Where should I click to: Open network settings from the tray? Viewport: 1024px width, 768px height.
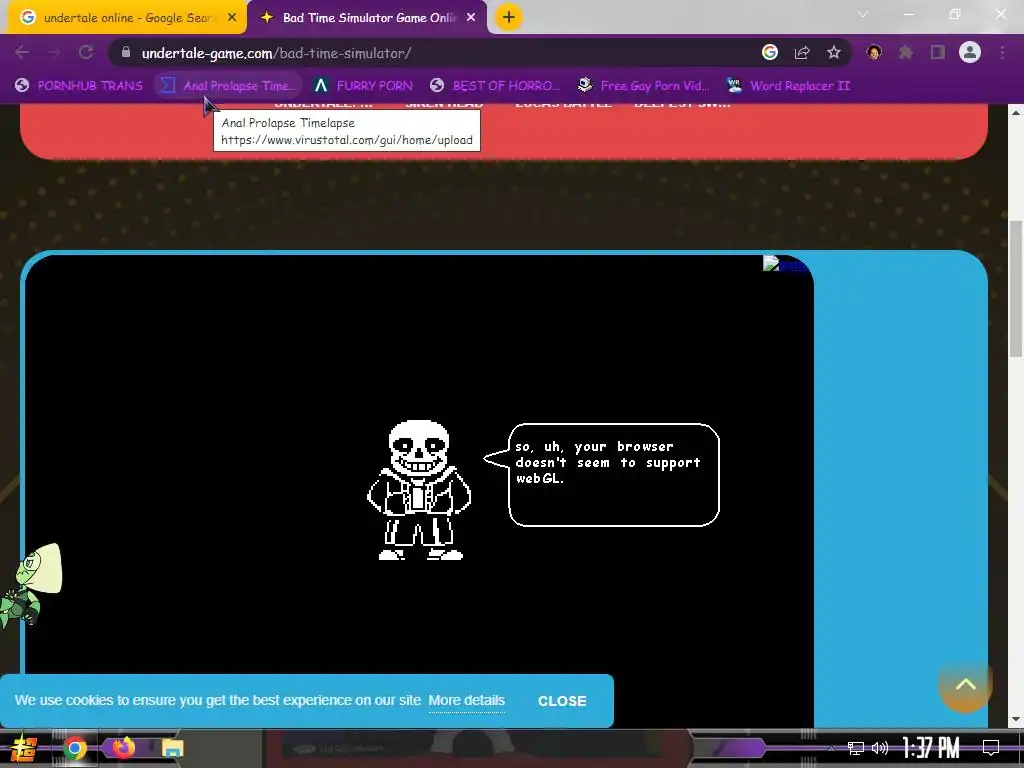click(x=856, y=748)
